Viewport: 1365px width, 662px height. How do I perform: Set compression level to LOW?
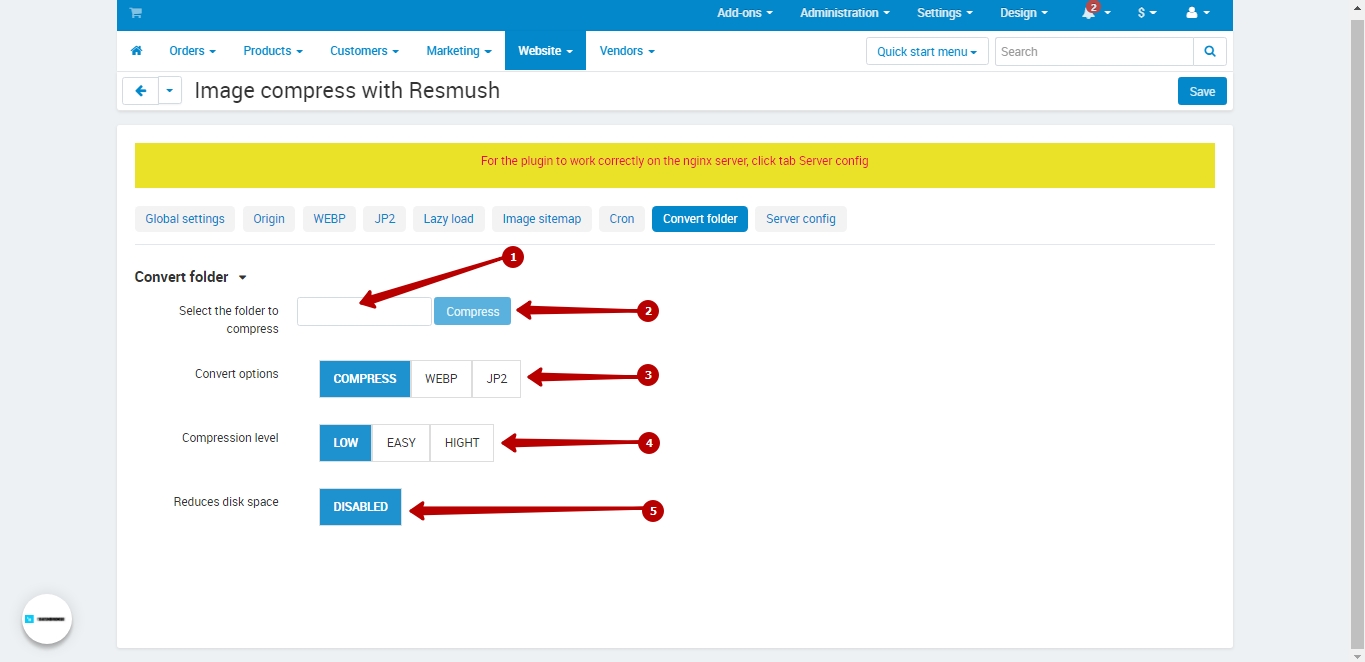point(346,443)
